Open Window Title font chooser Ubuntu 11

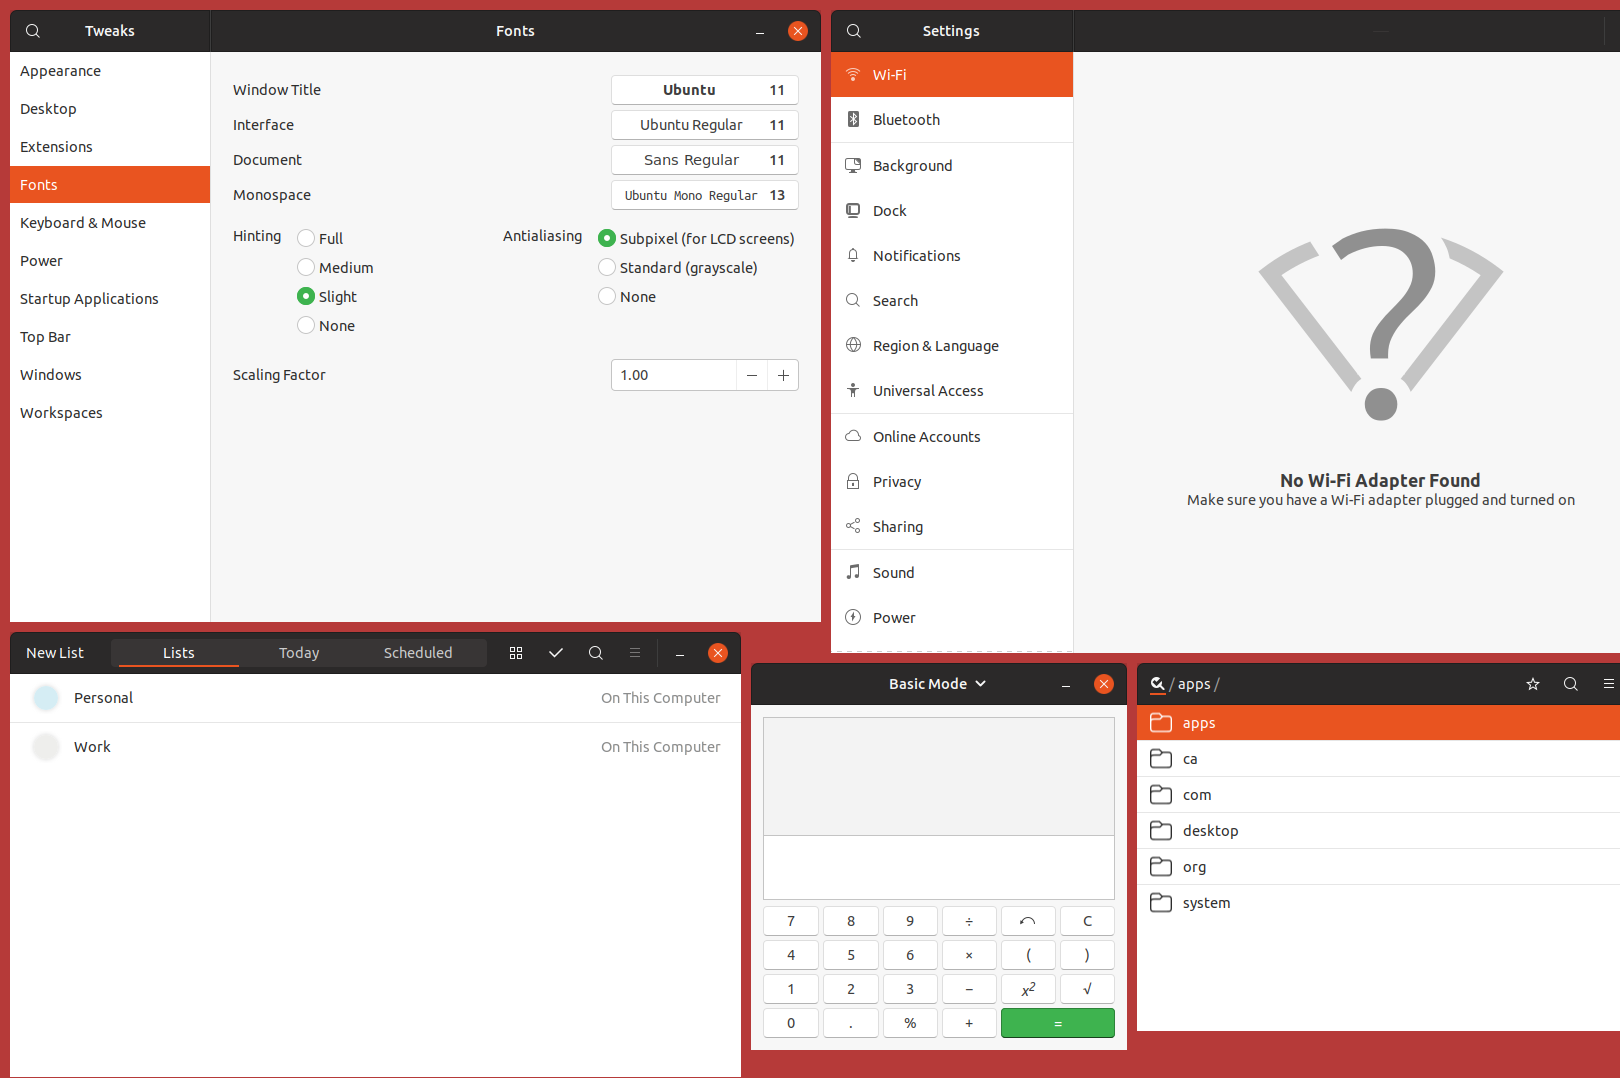point(705,90)
